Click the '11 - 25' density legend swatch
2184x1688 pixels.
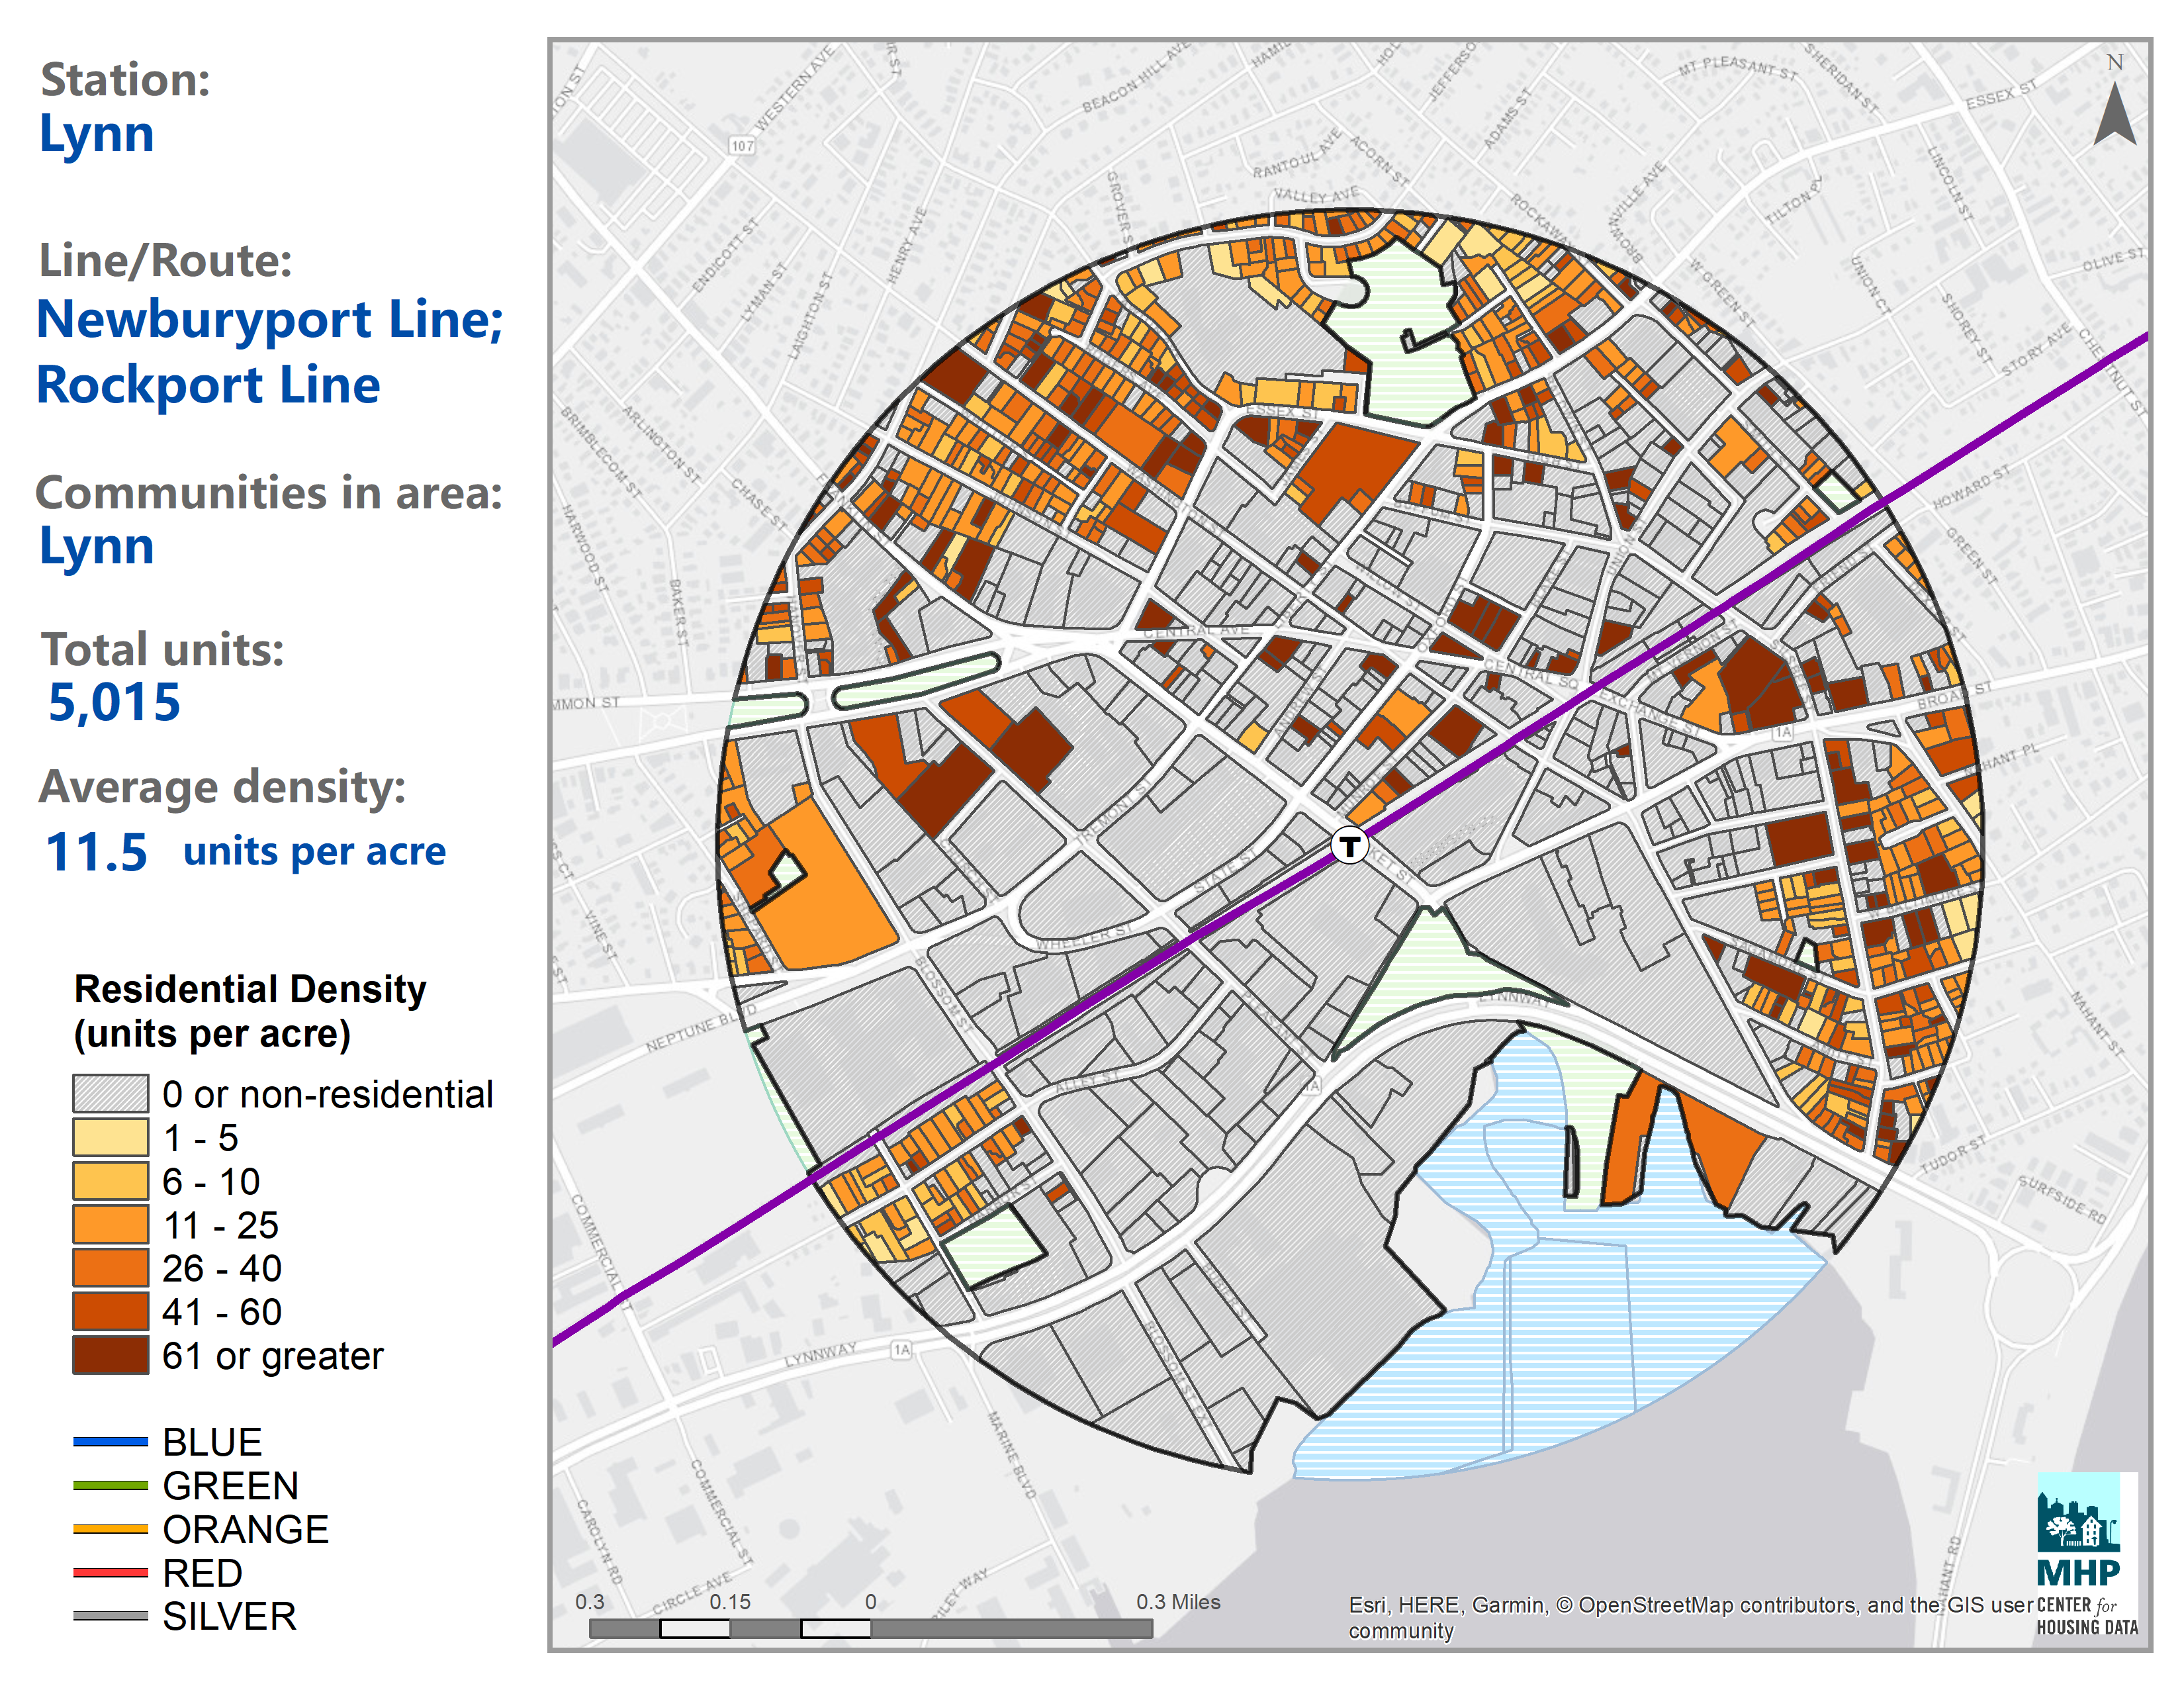(110, 1225)
